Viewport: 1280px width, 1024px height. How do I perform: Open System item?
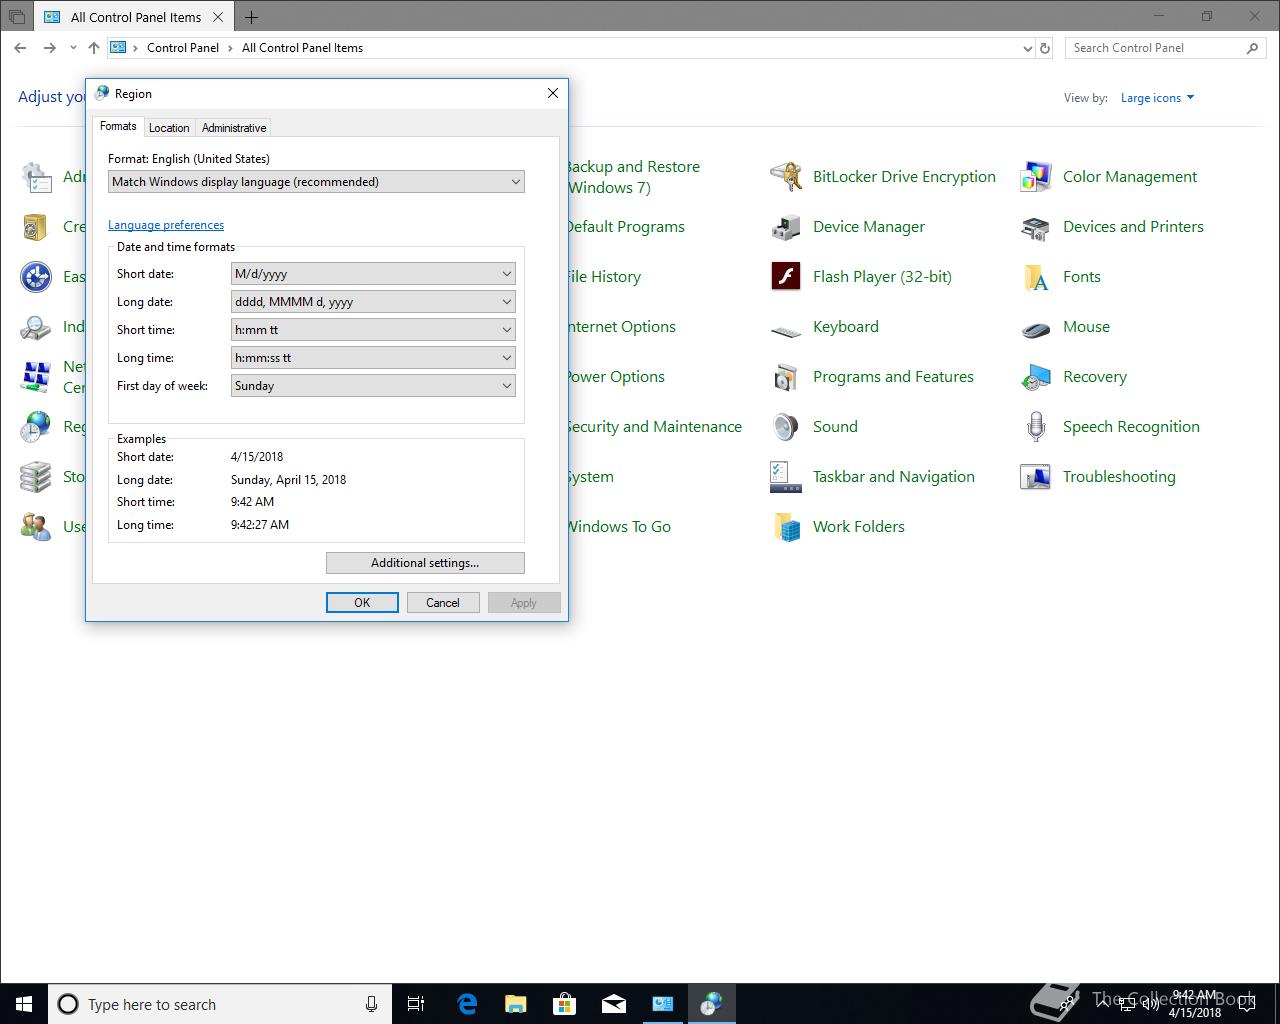coord(591,477)
